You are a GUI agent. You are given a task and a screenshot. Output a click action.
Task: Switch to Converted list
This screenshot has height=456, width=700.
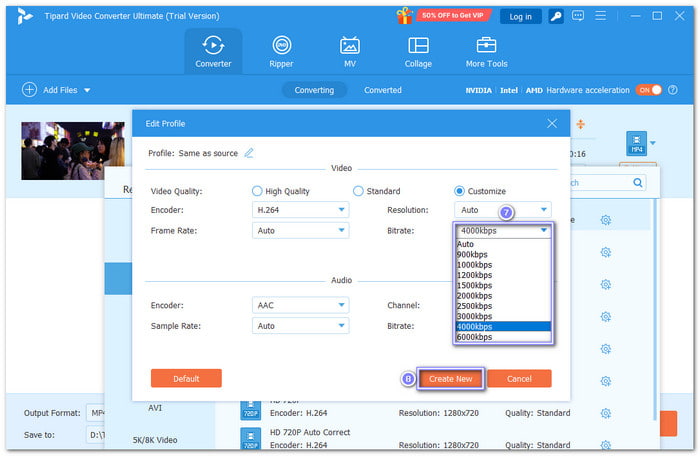pyautogui.click(x=383, y=90)
